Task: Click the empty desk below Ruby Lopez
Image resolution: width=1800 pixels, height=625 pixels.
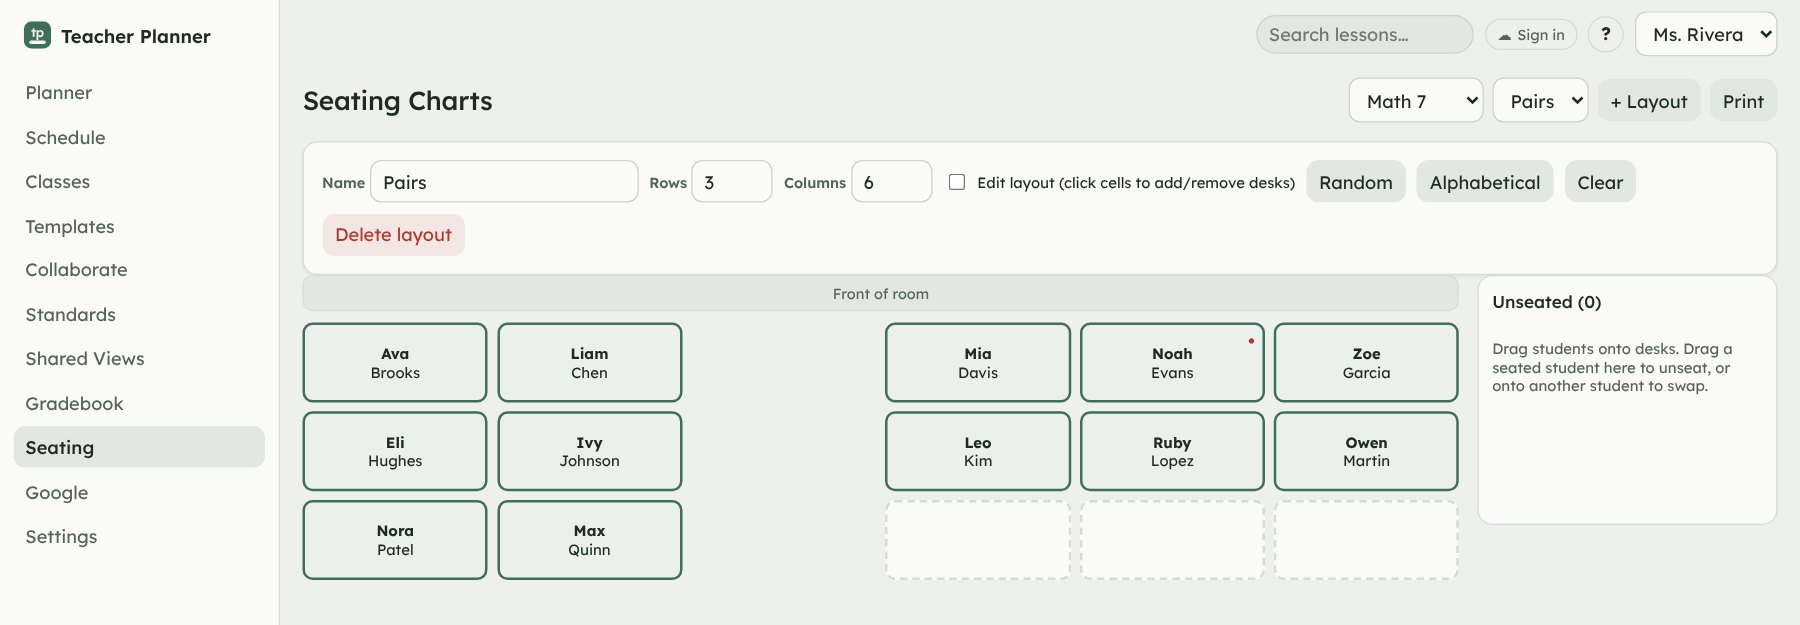Action: click(1172, 540)
